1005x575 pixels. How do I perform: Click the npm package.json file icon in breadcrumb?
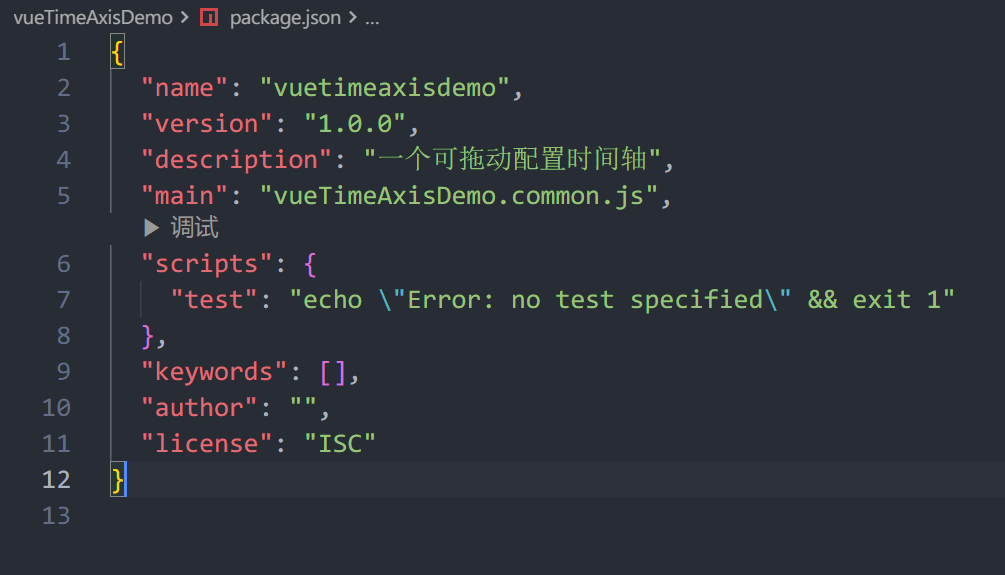pos(209,17)
